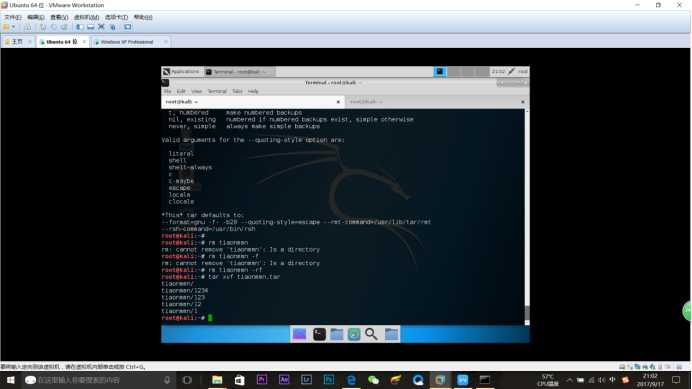The width and height of the screenshot is (692, 389).
Task: Open After Effects from taskbar
Action: coord(284,380)
